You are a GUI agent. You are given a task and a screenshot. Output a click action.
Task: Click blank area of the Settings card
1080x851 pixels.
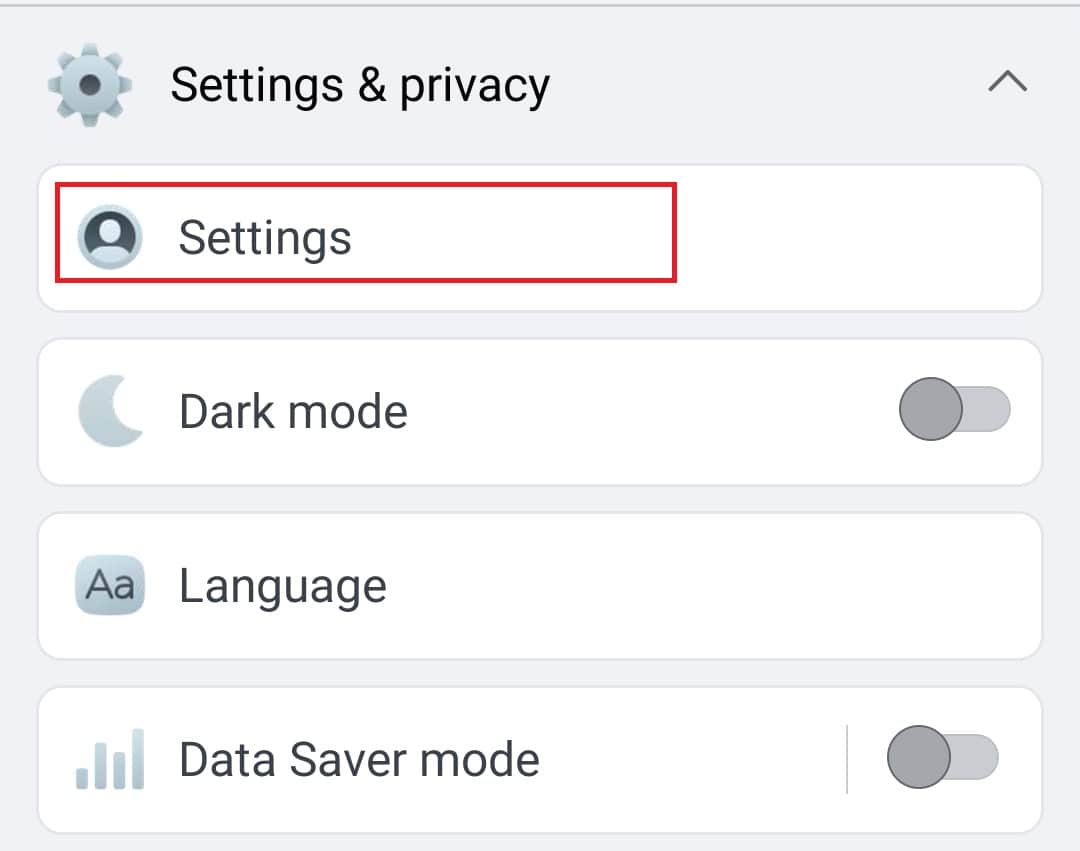coord(860,238)
